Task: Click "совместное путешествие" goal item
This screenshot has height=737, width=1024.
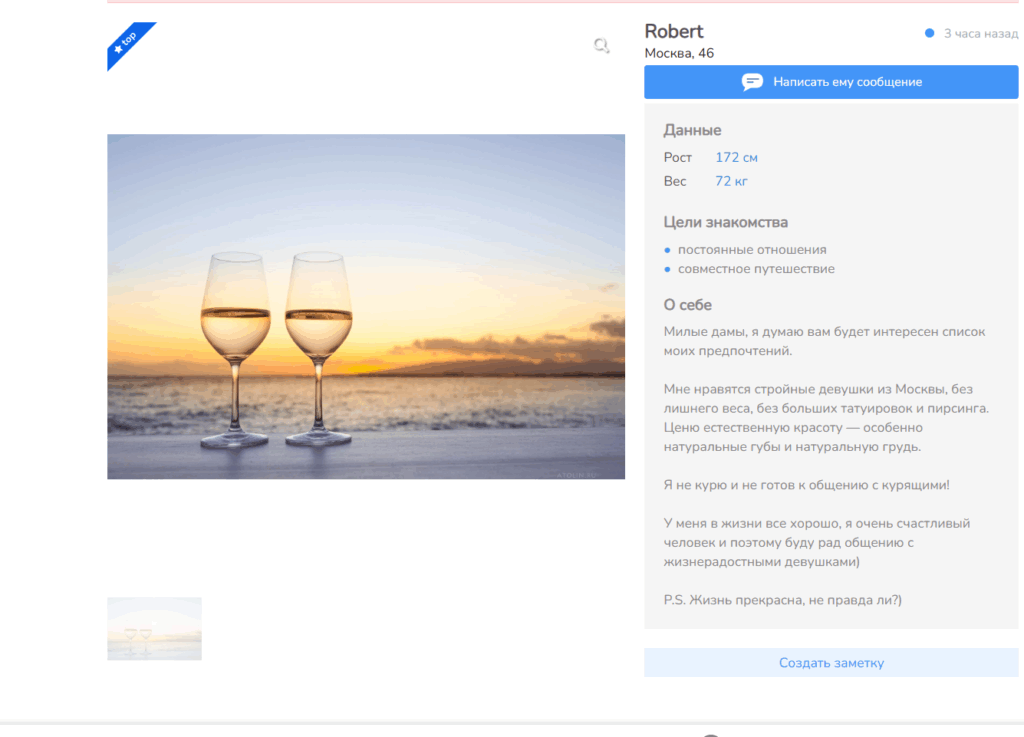Action: [756, 269]
